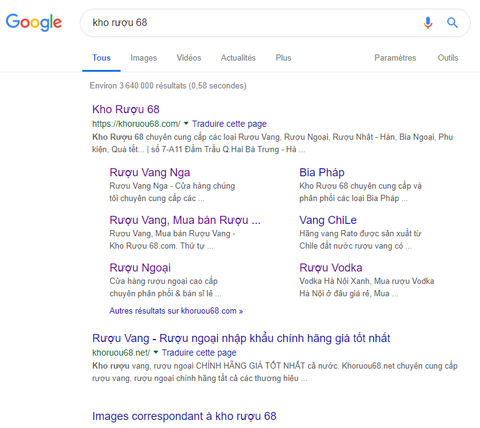Open Paramètres search settings
This screenshot has width=480, height=428.
click(395, 58)
